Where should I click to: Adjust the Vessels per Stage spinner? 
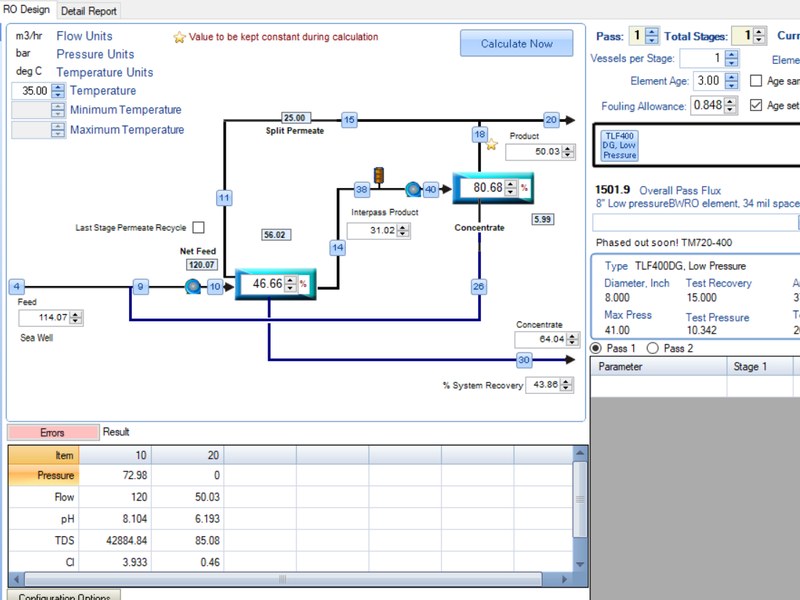click(731, 58)
